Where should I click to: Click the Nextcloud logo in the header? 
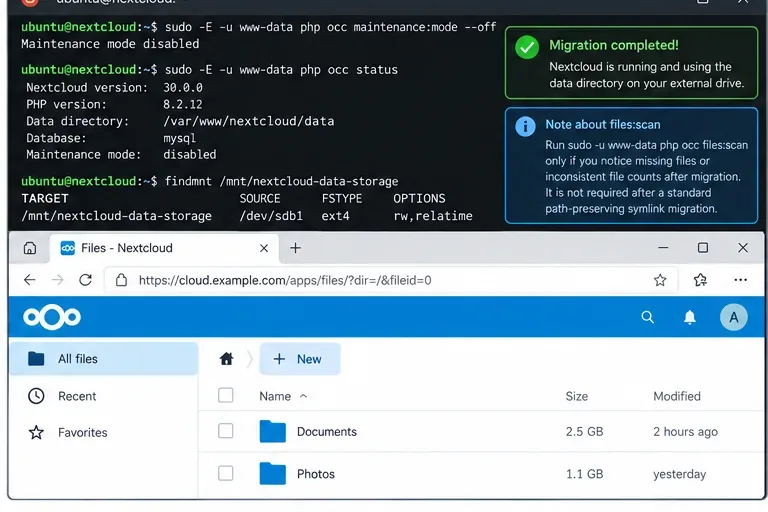pyautogui.click(x=52, y=317)
